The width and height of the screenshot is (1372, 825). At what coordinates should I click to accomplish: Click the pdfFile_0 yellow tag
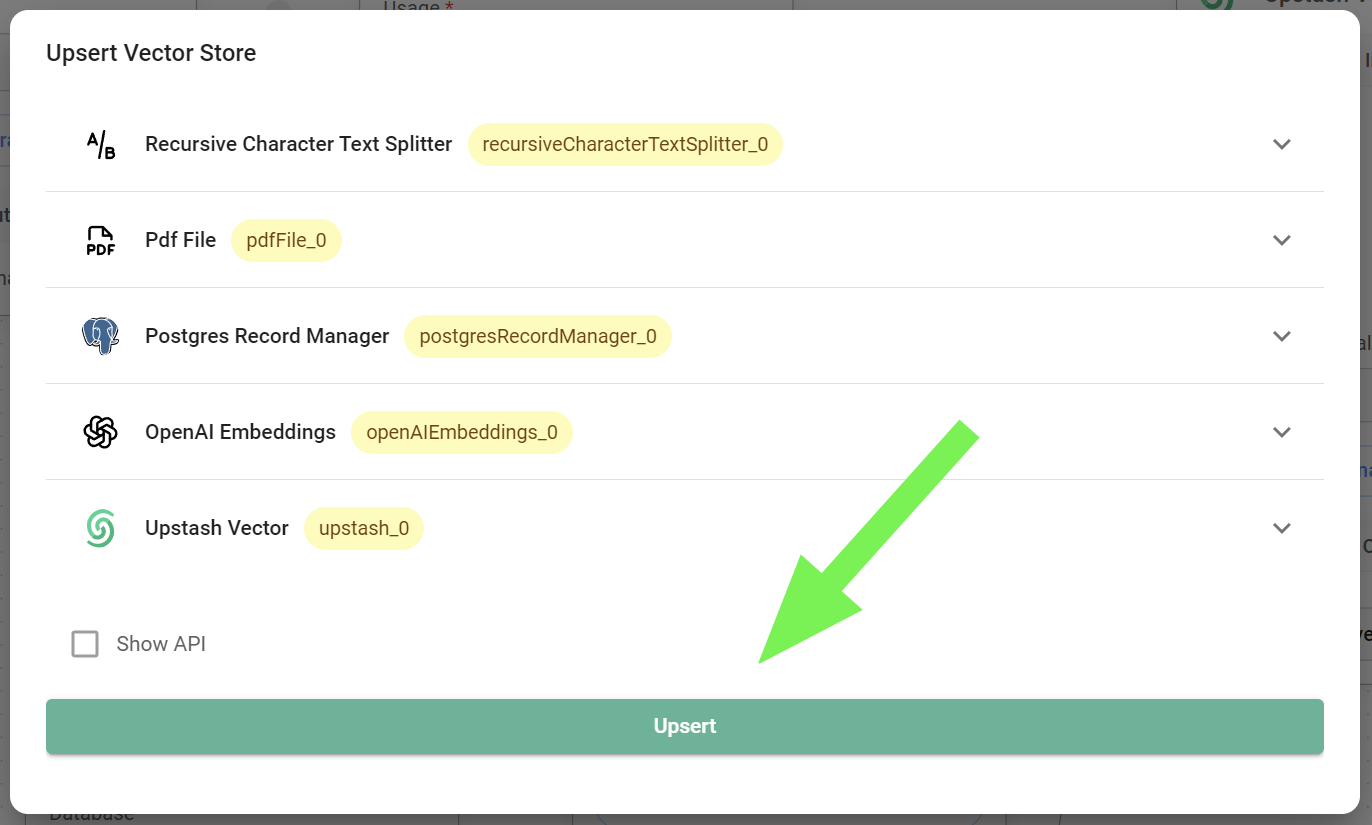(x=286, y=241)
